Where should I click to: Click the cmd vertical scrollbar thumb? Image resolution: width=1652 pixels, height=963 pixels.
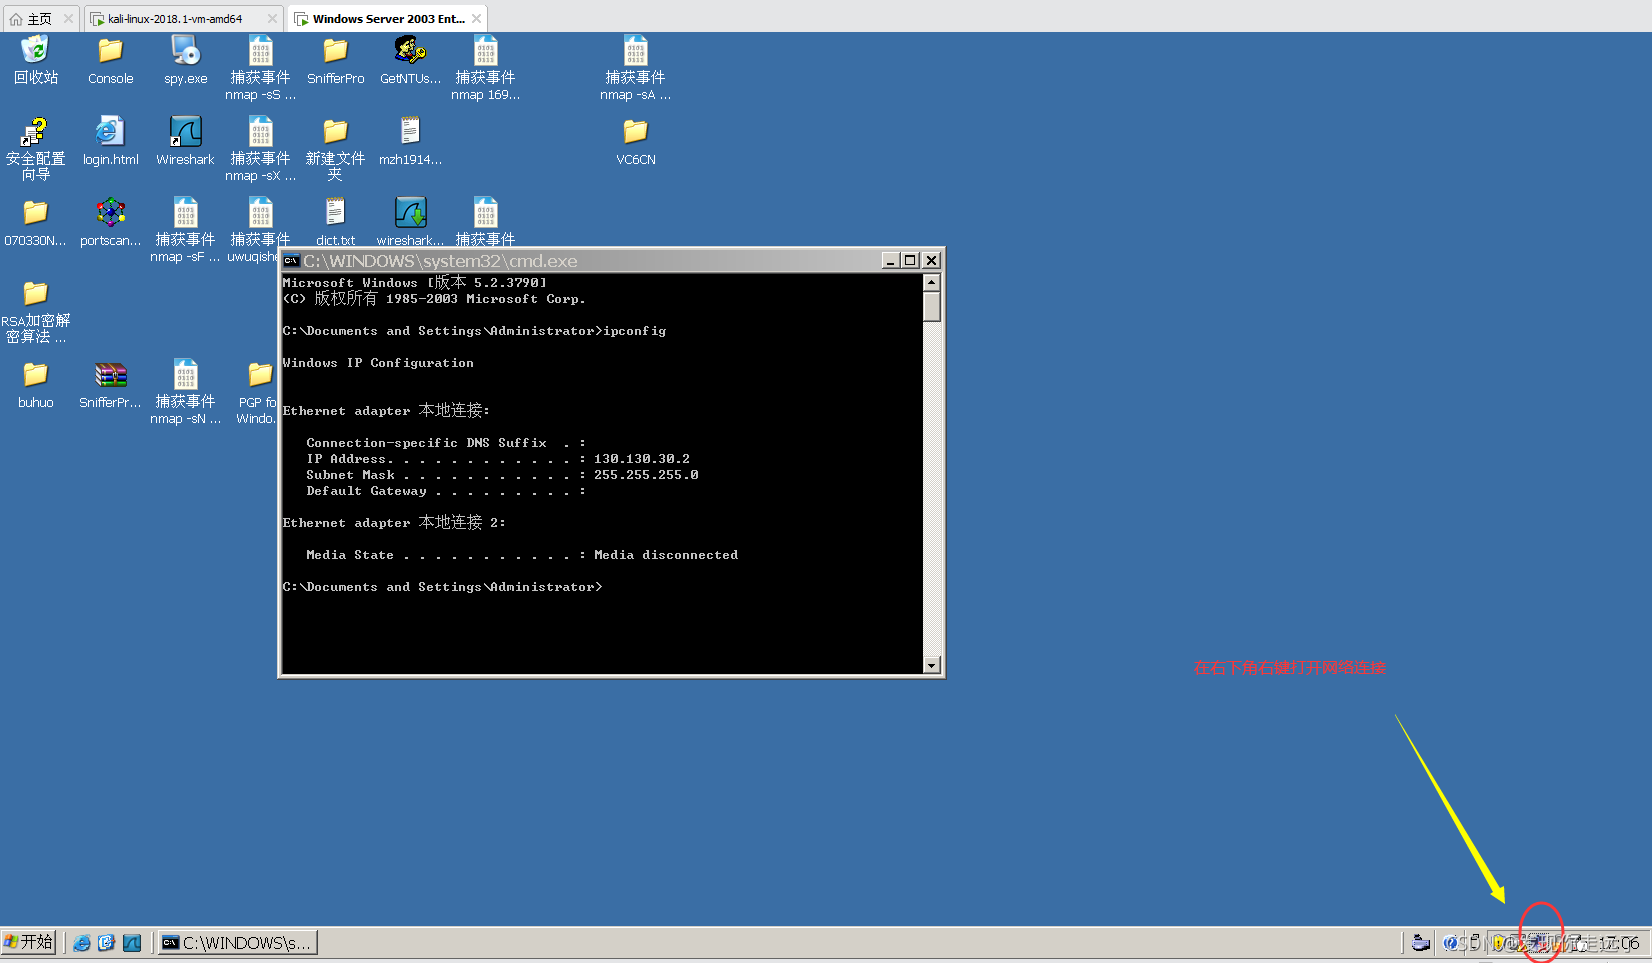932,307
